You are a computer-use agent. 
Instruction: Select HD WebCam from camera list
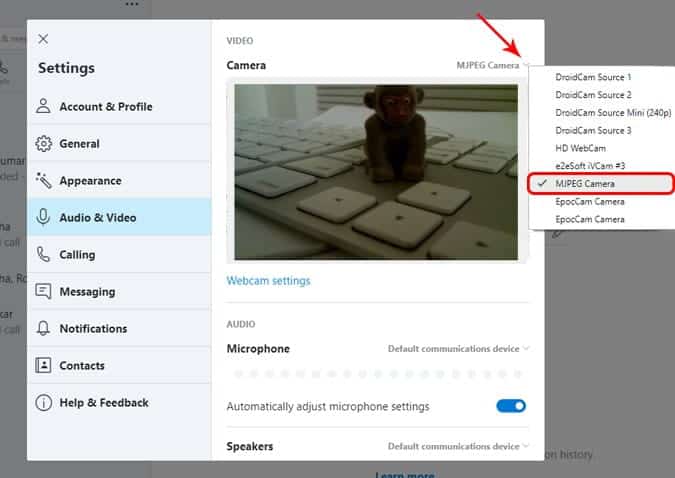point(601,148)
